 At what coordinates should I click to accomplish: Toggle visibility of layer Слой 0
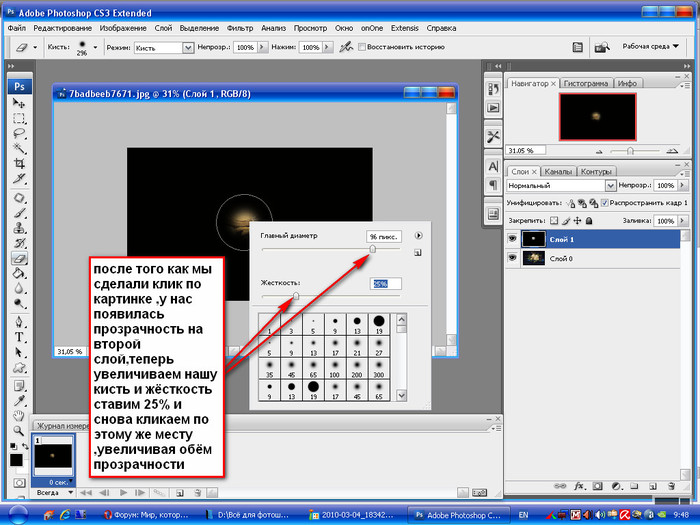[x=513, y=258]
